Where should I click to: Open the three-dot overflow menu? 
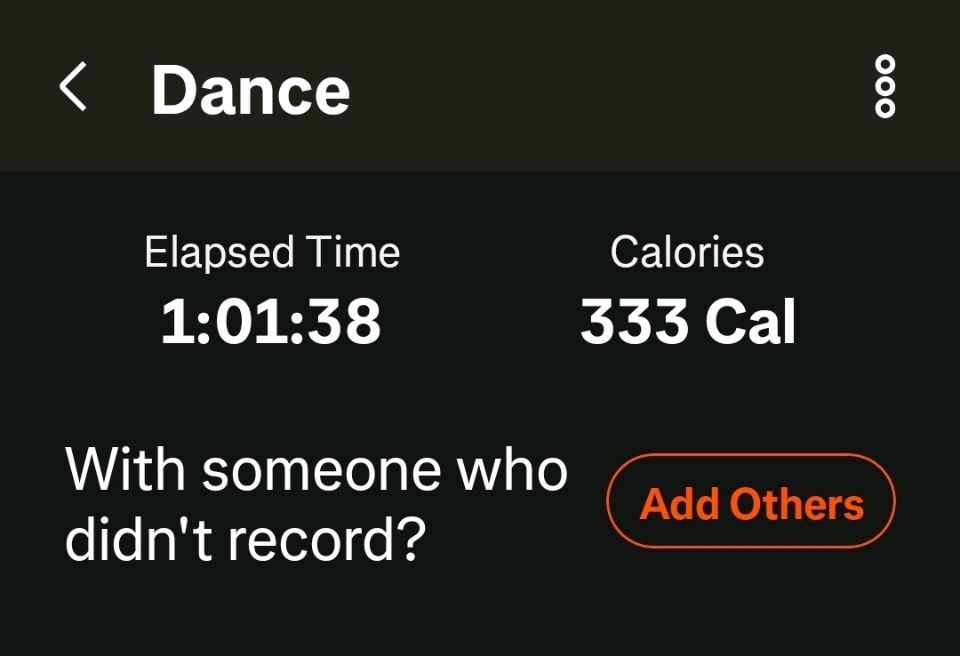pos(885,87)
